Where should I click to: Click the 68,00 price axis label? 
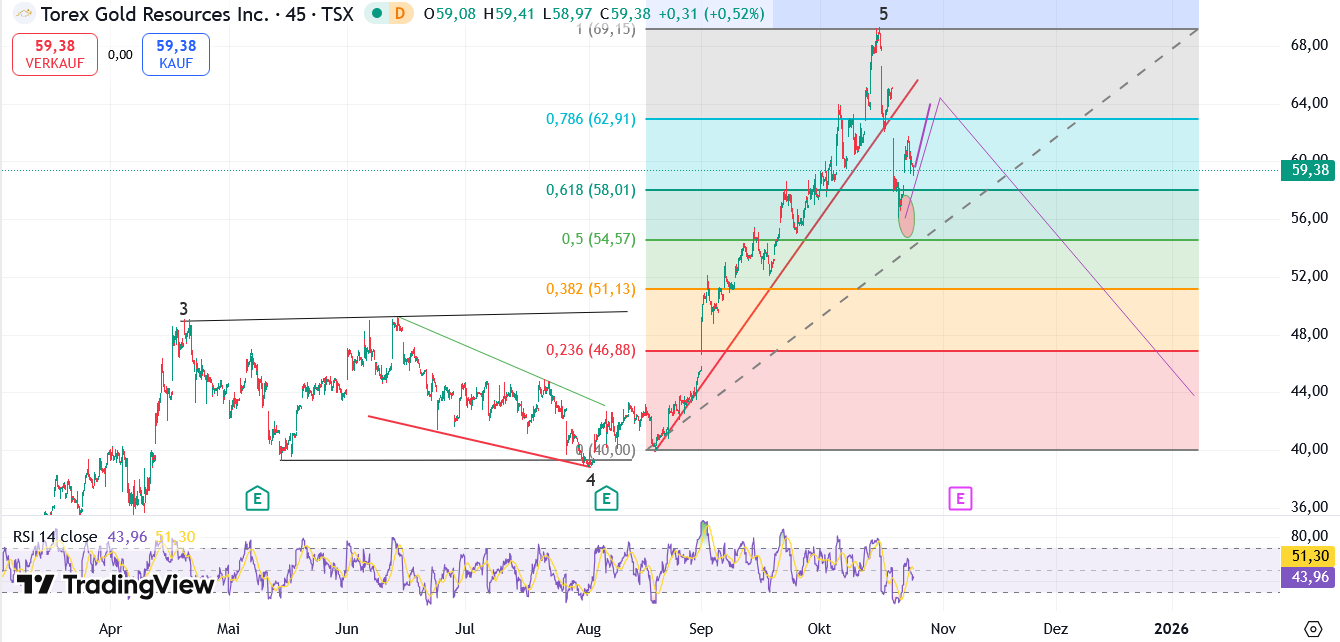[1309, 45]
